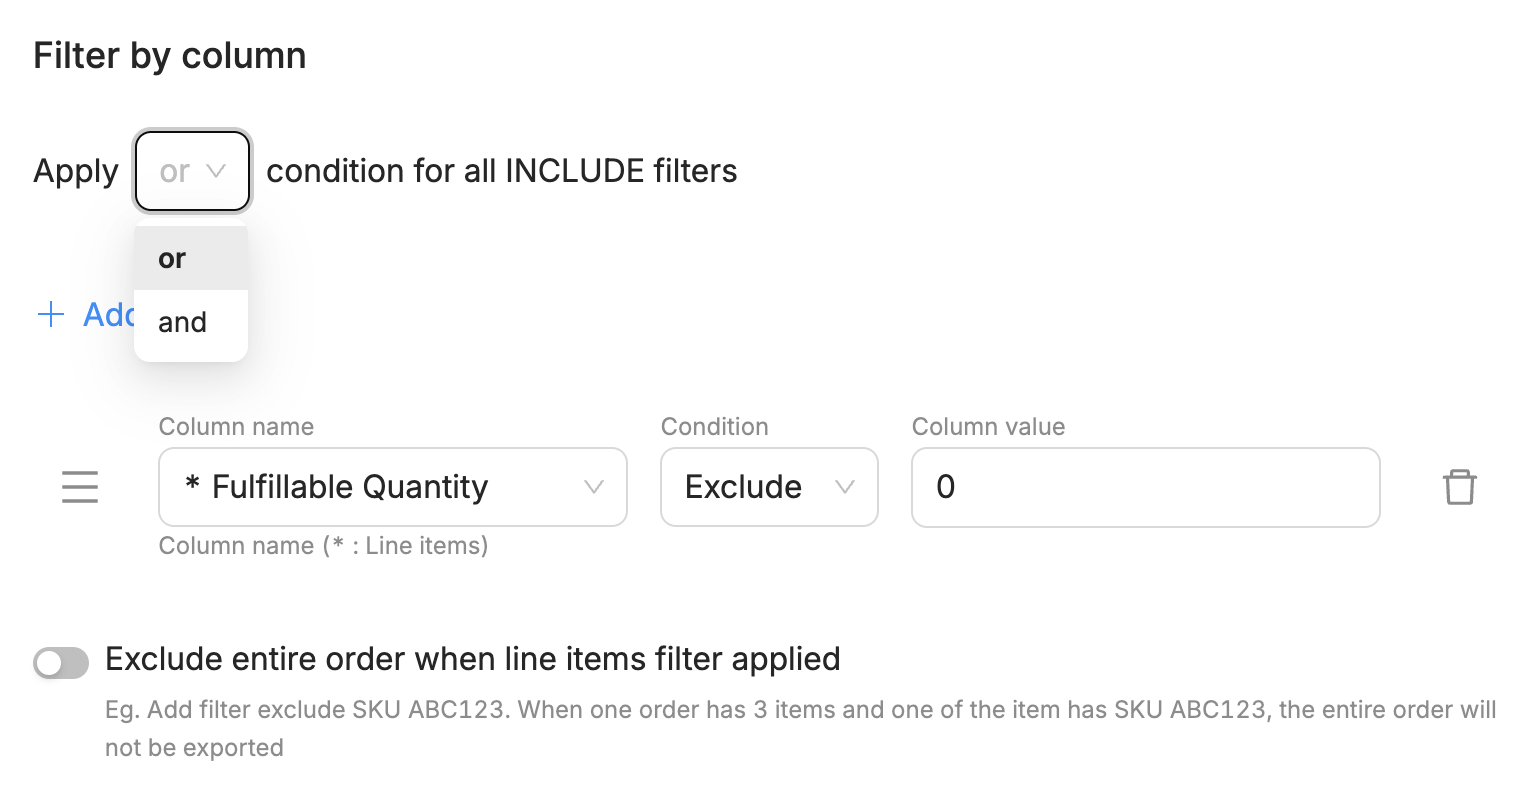
Task: Click the 'Exclude entire order' toggle label text
Action: 472,659
